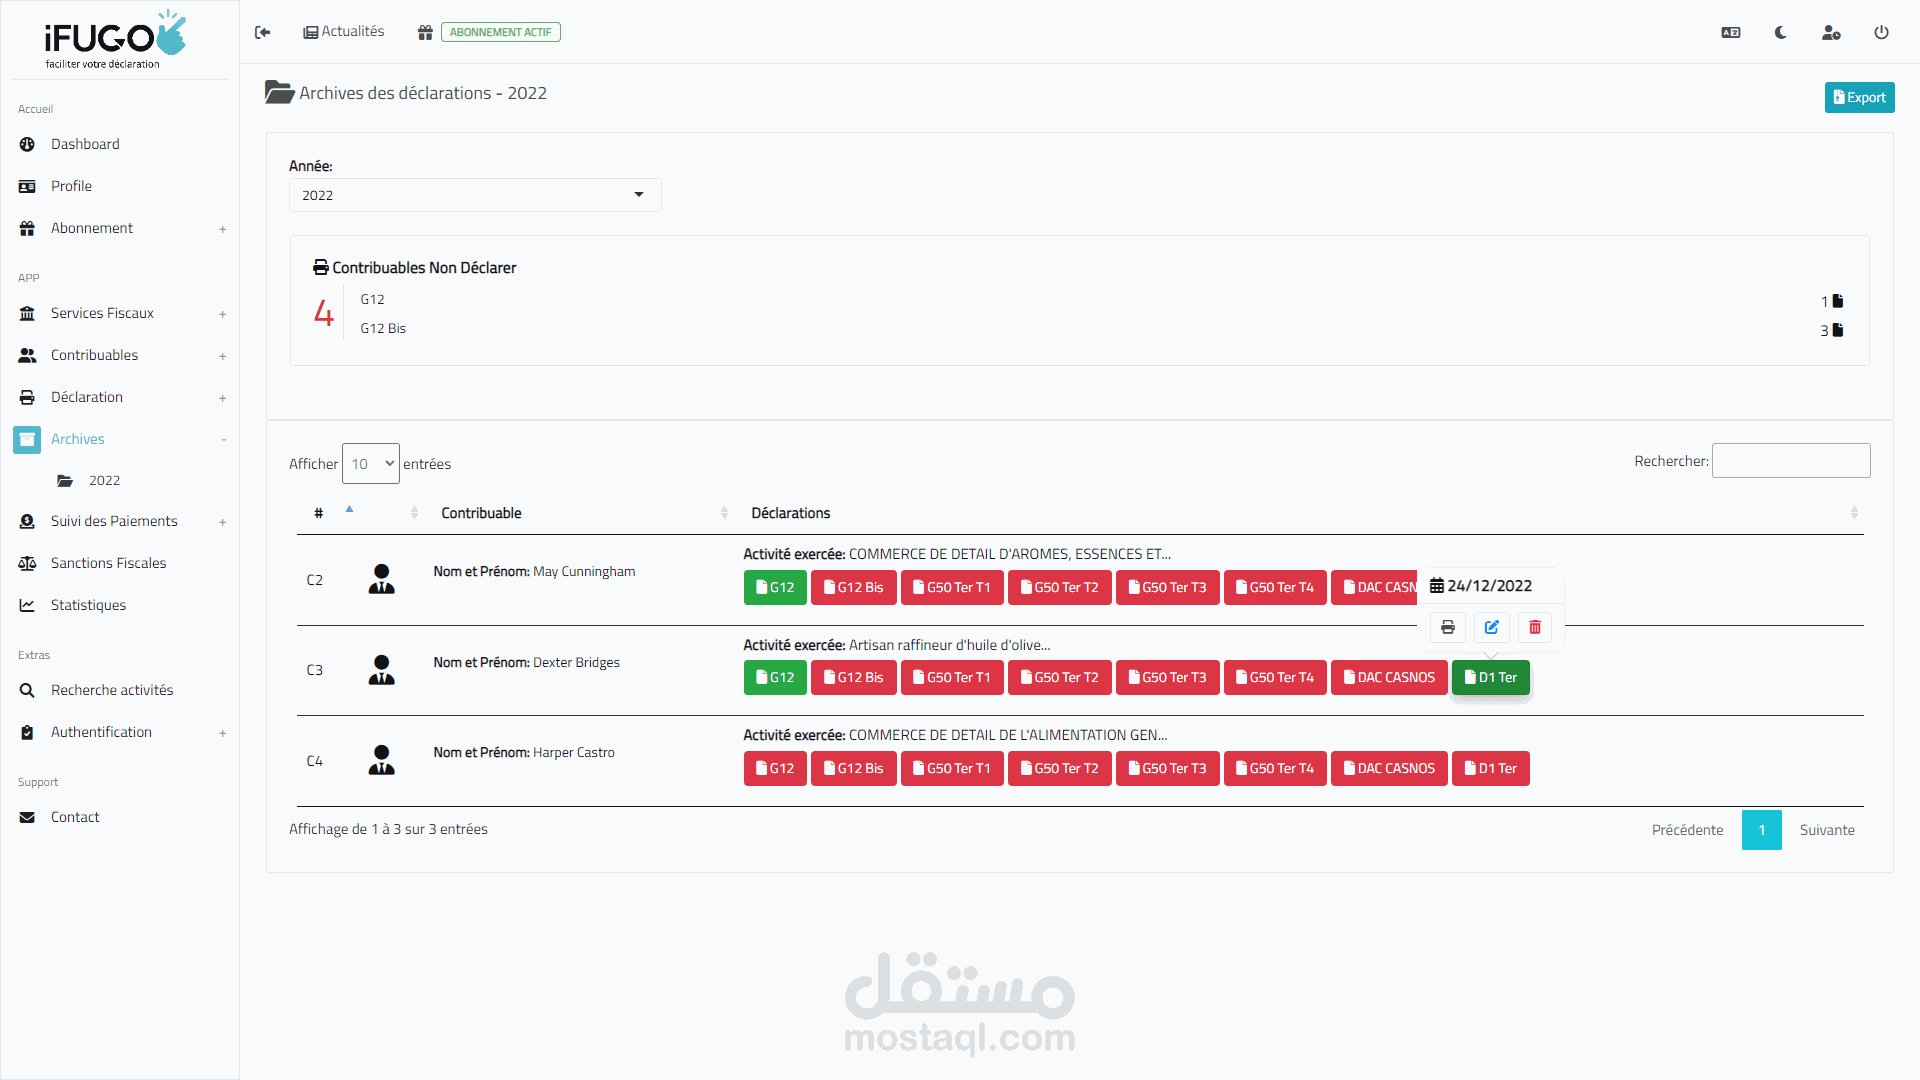Screen dimensions: 1920x1080
Task: Click in the Rechercher search field
Action: pyautogui.click(x=1790, y=461)
